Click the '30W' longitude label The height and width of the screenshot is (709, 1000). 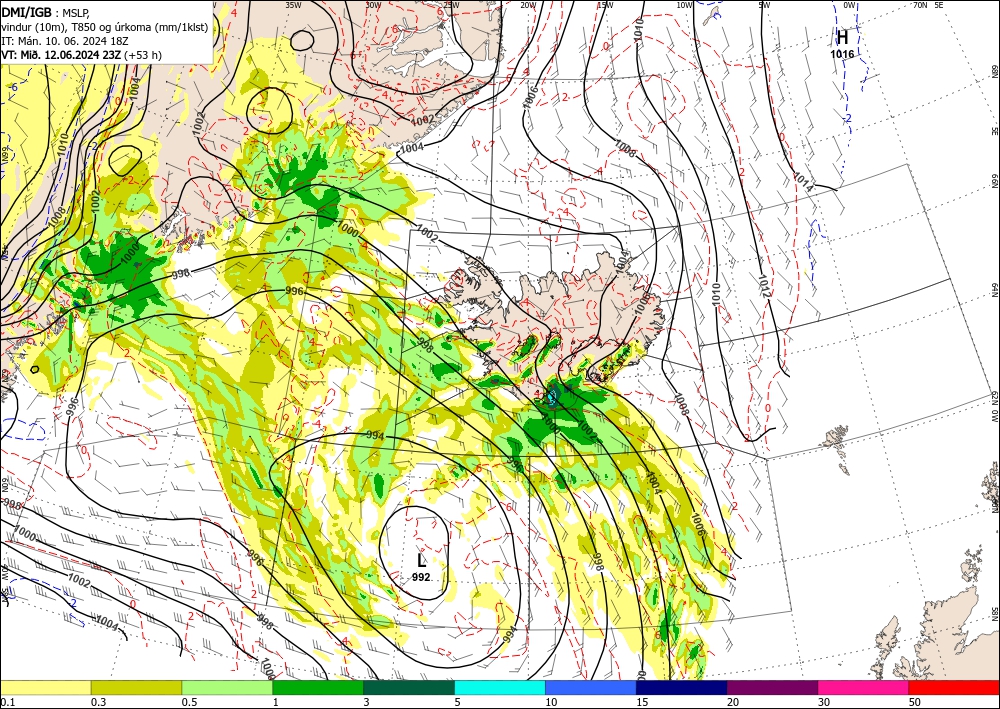(374, 5)
